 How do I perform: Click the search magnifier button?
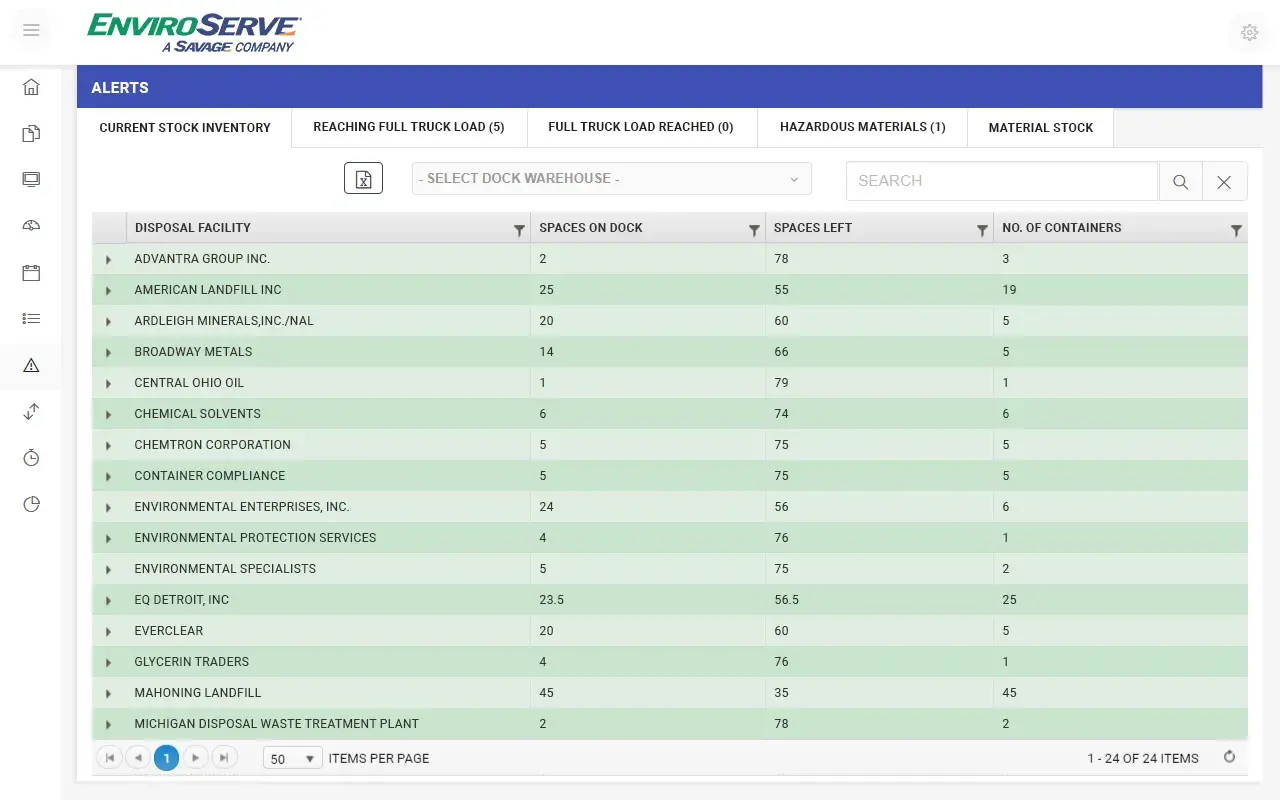1180,181
